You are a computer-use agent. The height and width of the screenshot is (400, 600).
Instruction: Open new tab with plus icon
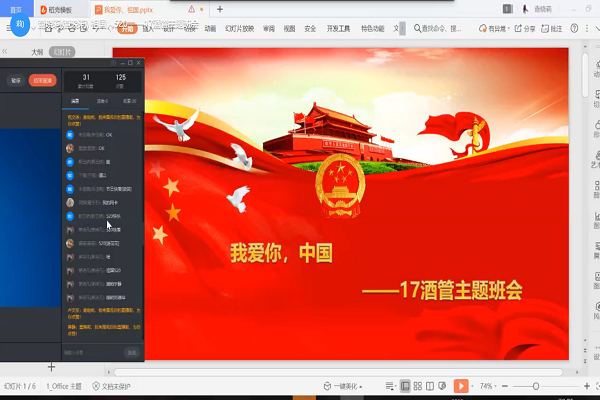(219, 9)
